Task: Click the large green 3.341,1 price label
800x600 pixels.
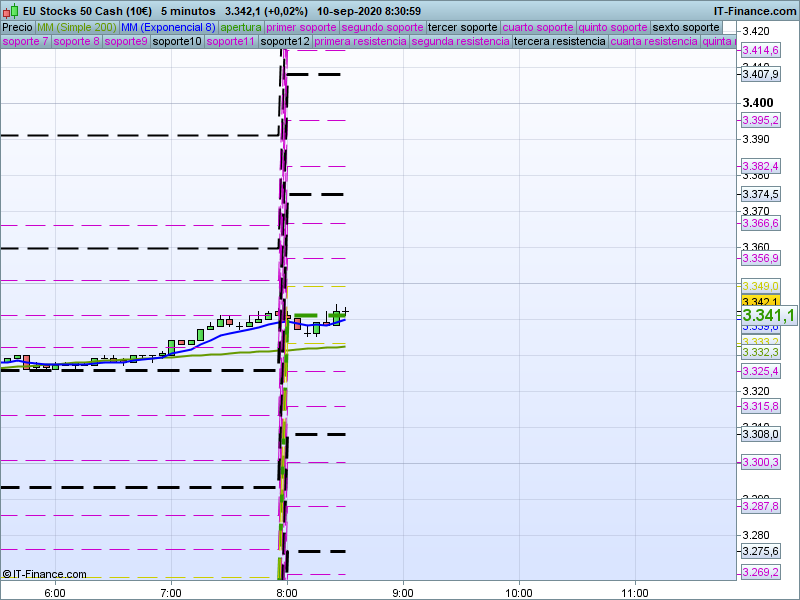Action: point(769,316)
